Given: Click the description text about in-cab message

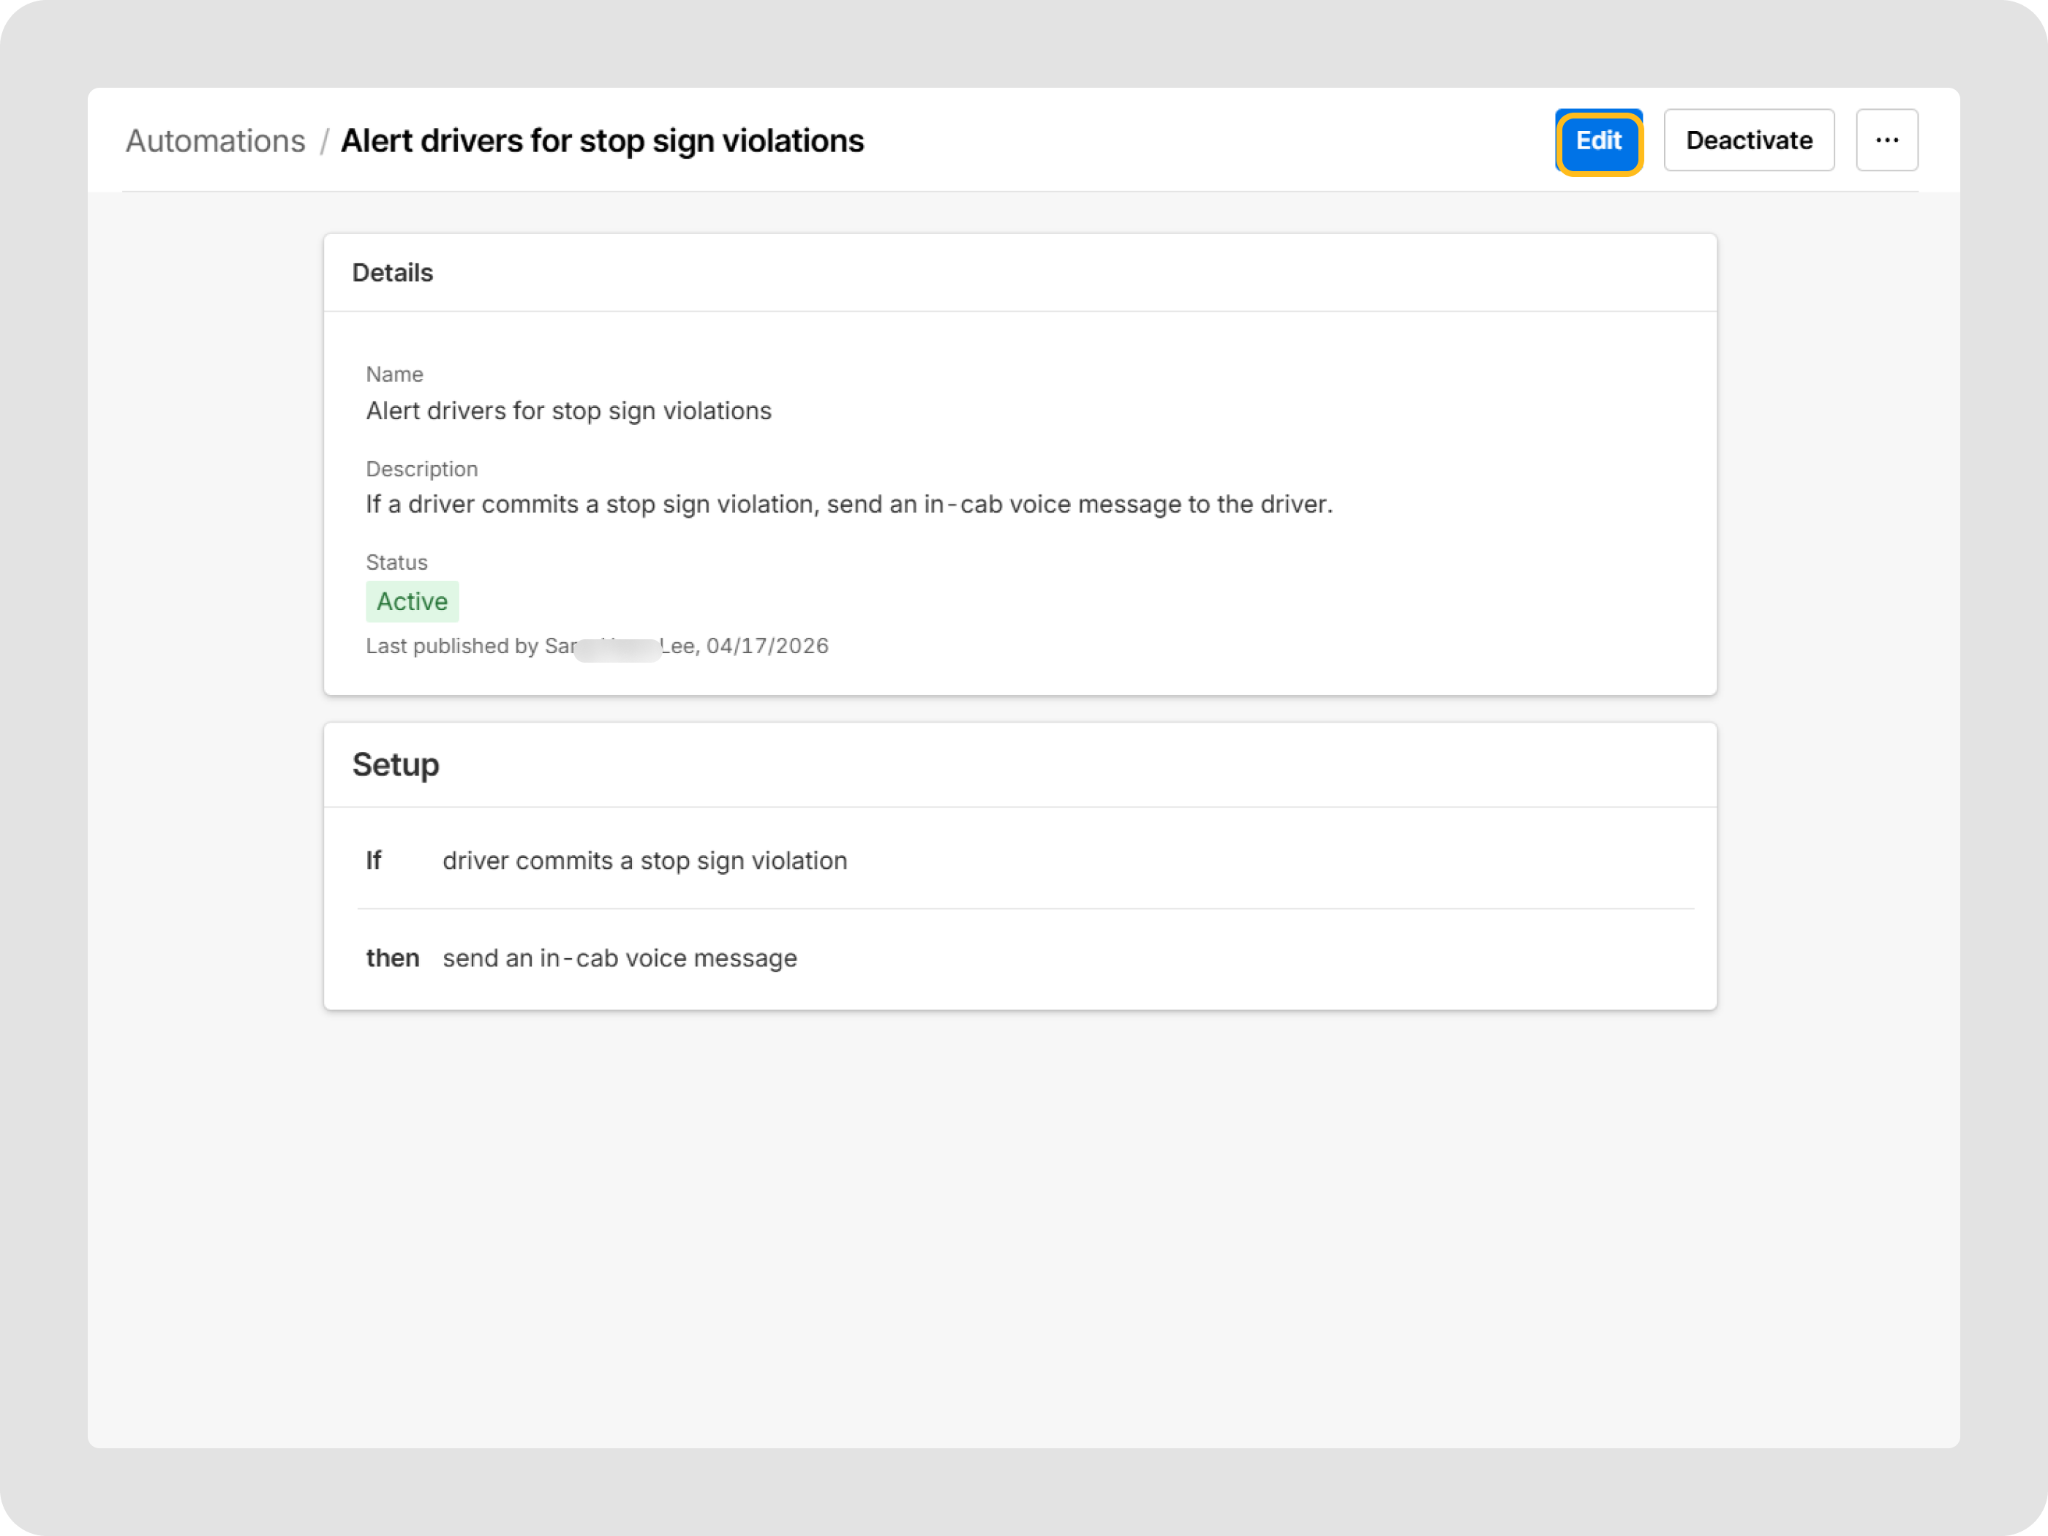Looking at the screenshot, I should 848,504.
